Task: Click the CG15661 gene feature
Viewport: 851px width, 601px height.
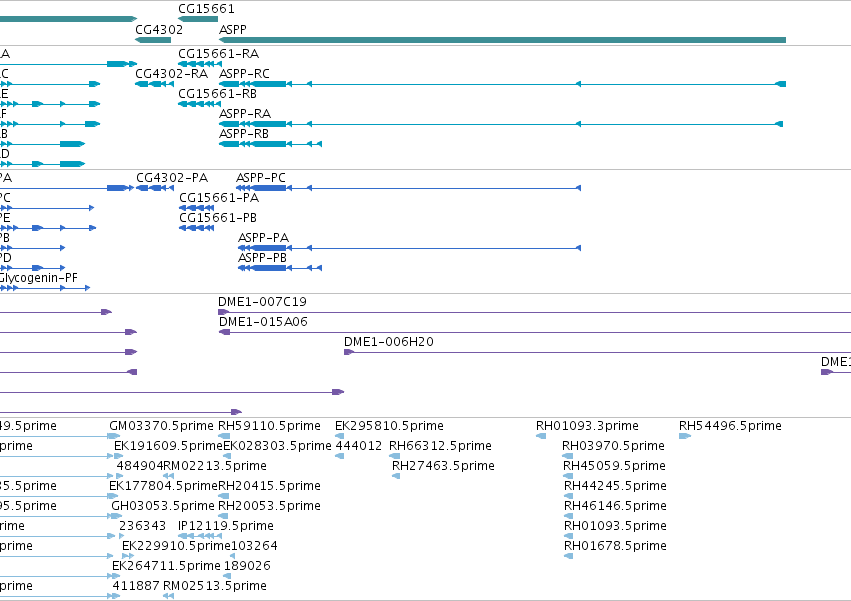Action: [198, 19]
